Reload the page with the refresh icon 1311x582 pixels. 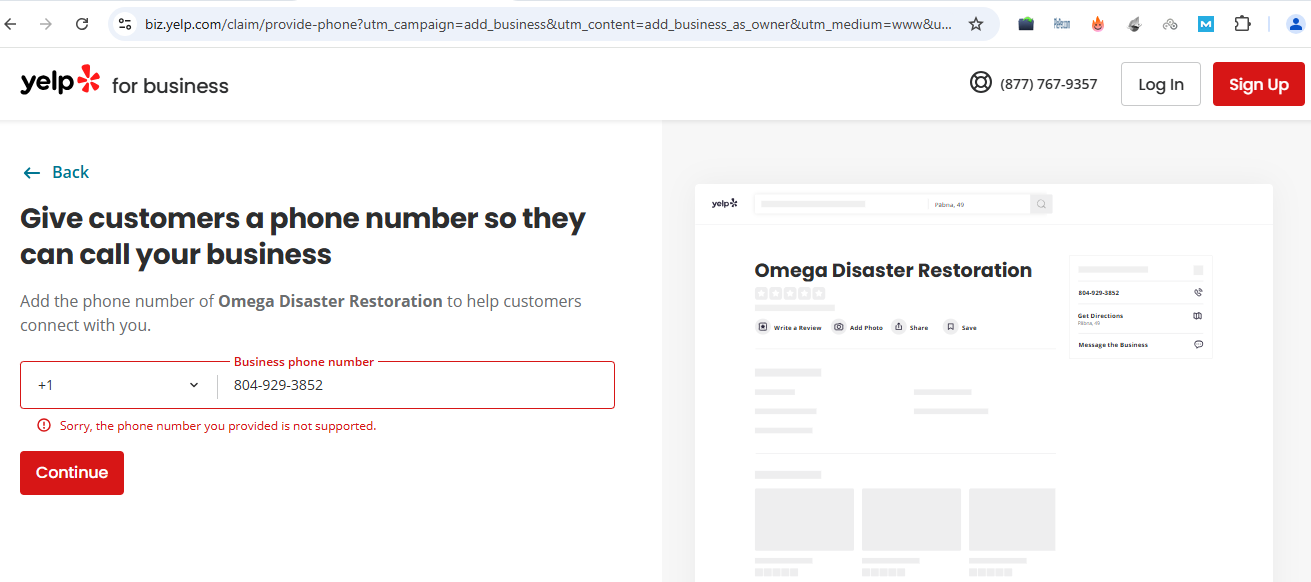[82, 24]
